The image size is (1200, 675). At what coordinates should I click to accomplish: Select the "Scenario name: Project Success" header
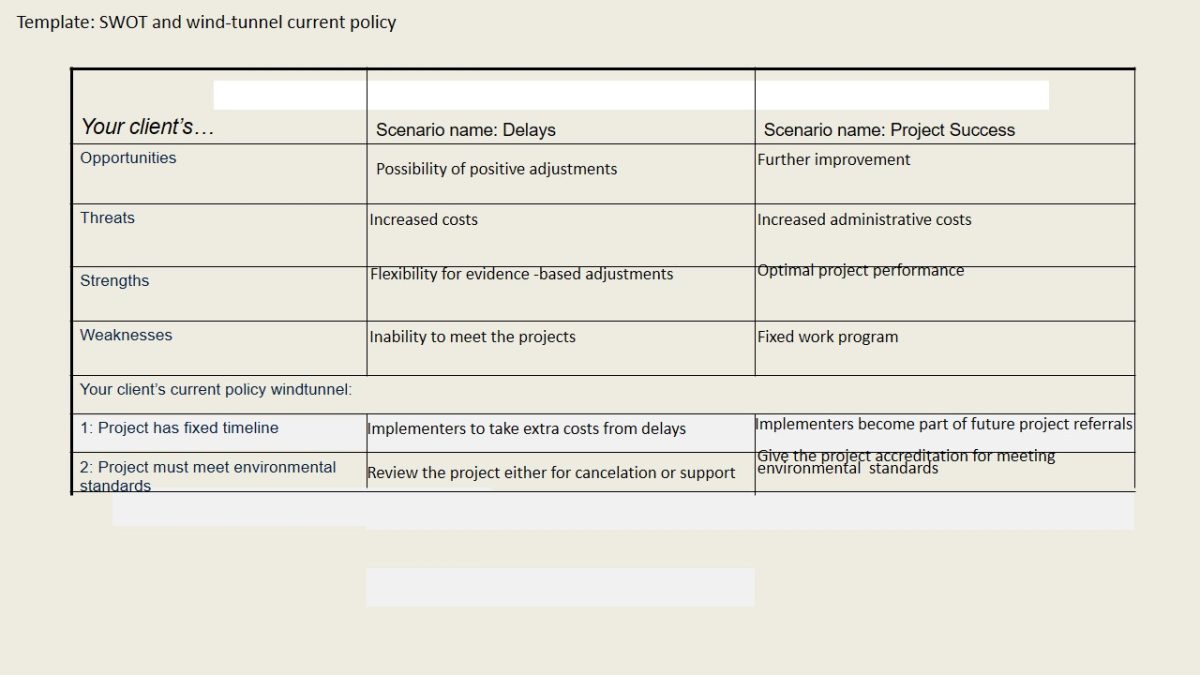point(889,130)
